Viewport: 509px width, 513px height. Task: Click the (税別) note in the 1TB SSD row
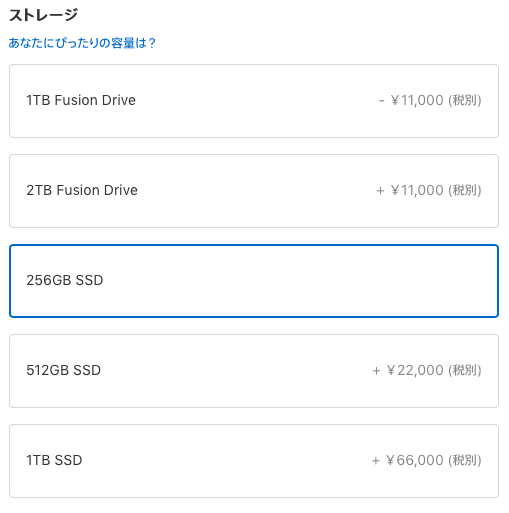(x=465, y=460)
